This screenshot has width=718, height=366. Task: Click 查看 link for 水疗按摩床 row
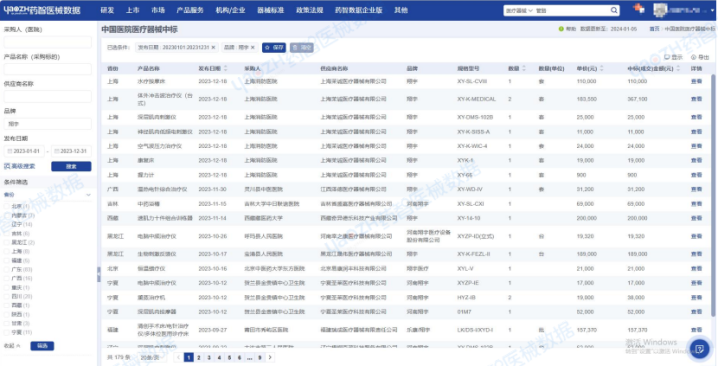696,81
